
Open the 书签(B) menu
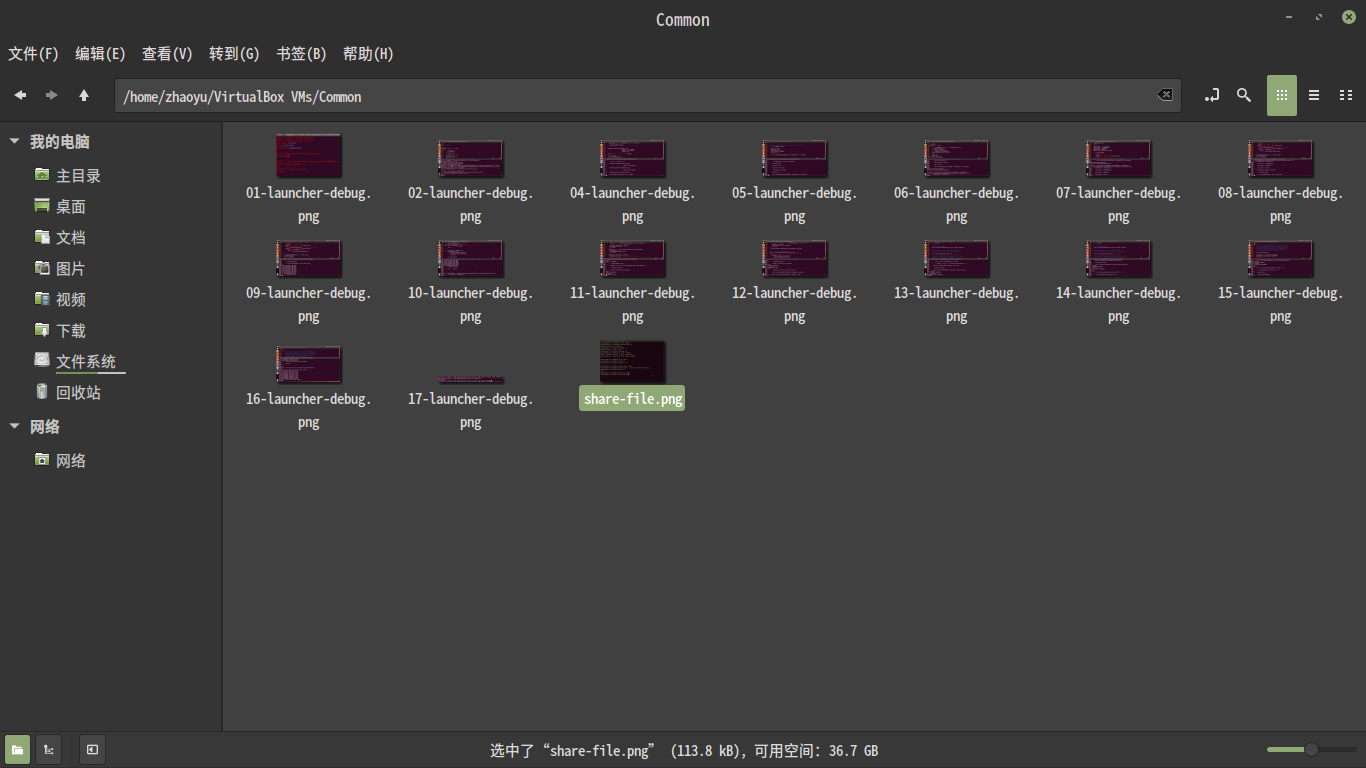click(301, 54)
